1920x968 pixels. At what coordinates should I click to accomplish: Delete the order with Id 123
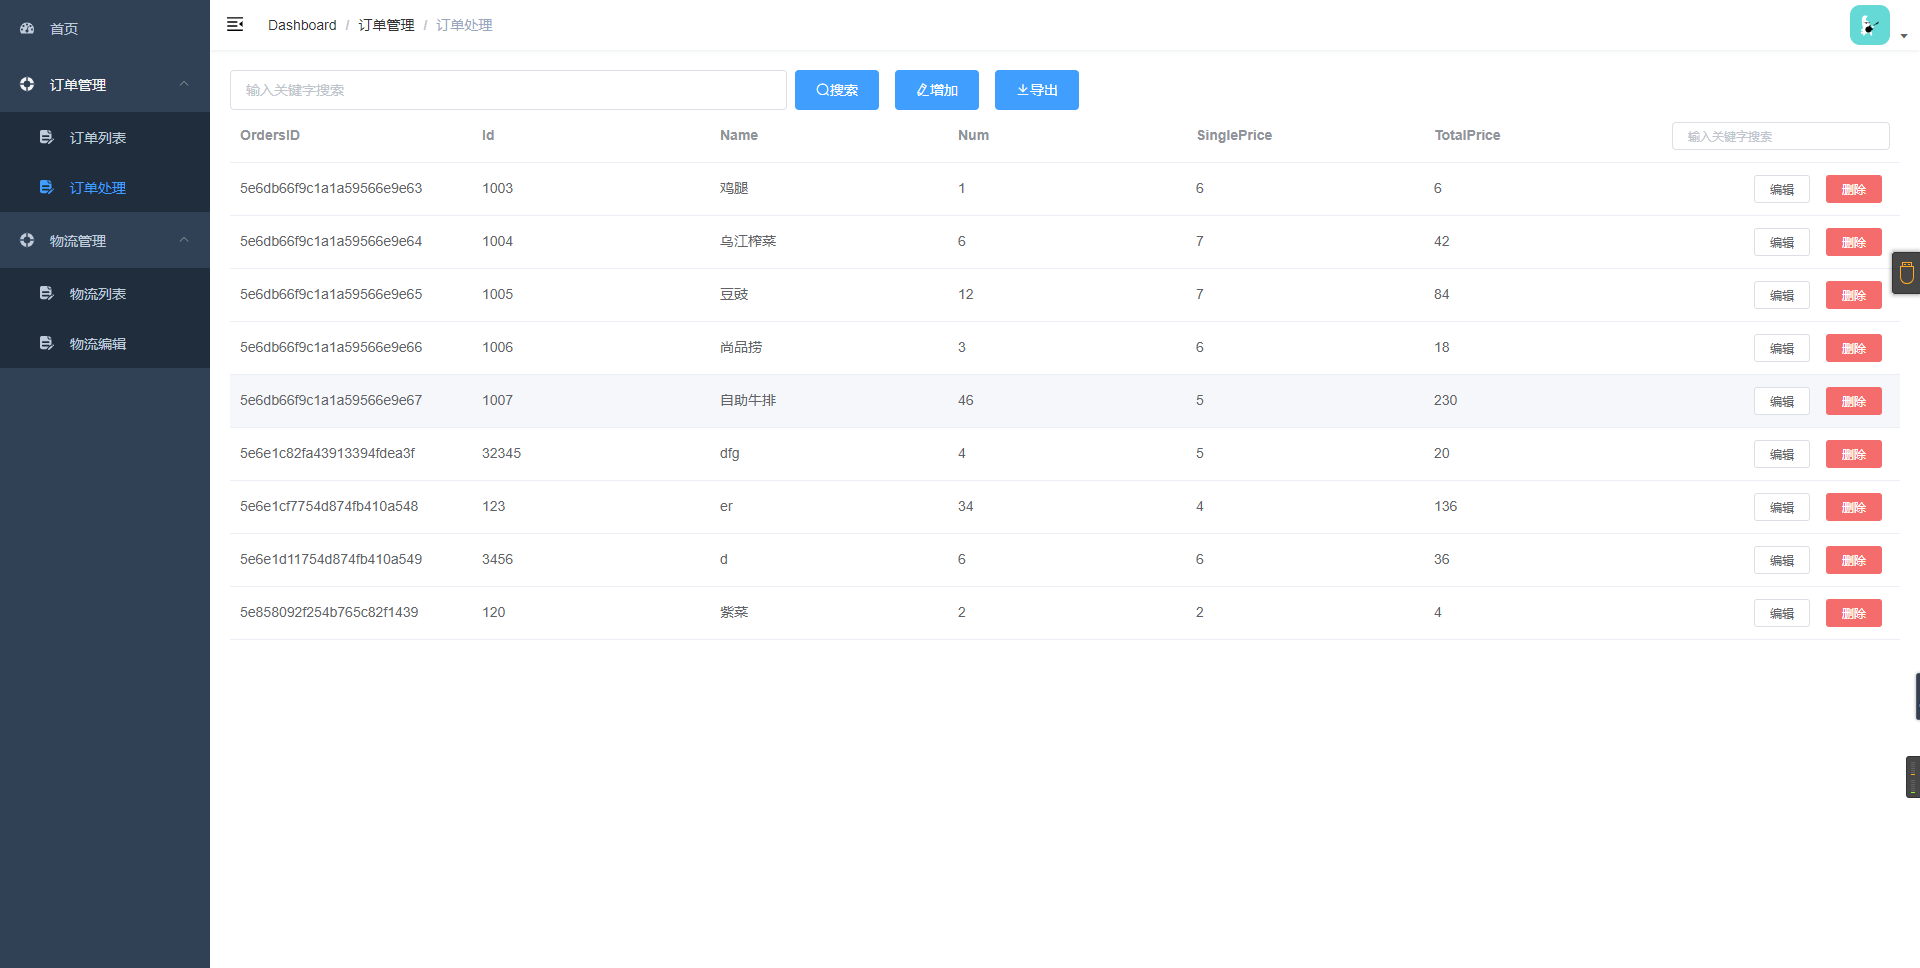tap(1854, 507)
